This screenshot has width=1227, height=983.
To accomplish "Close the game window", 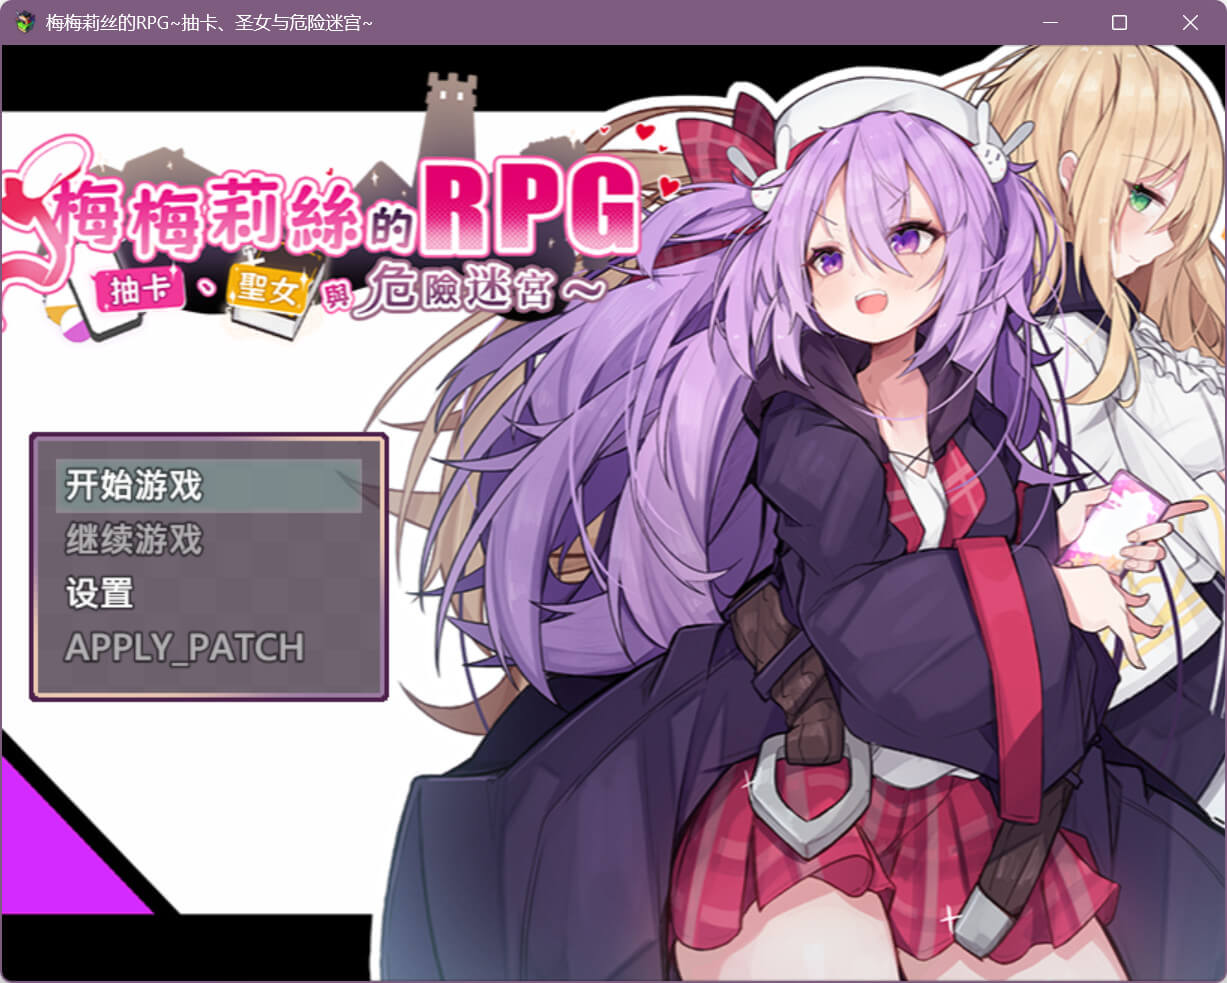I will pyautogui.click(x=1190, y=22).
